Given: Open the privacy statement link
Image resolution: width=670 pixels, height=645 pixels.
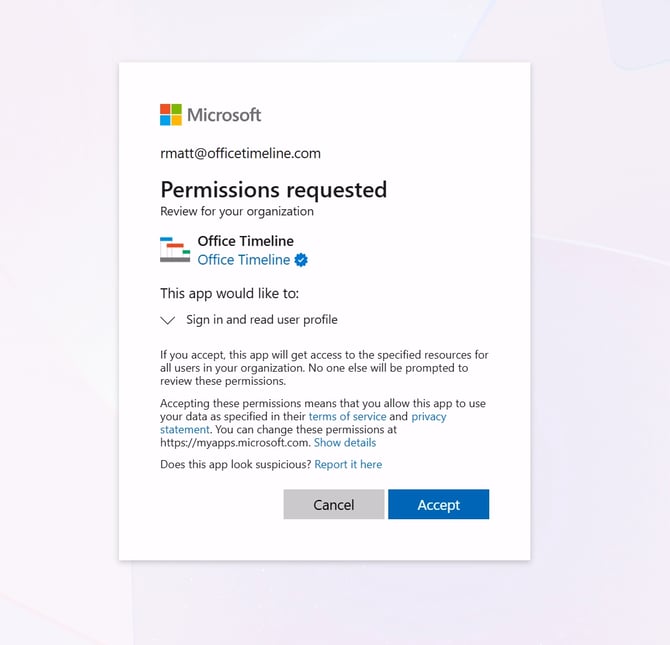Looking at the screenshot, I should click(x=430, y=416).
